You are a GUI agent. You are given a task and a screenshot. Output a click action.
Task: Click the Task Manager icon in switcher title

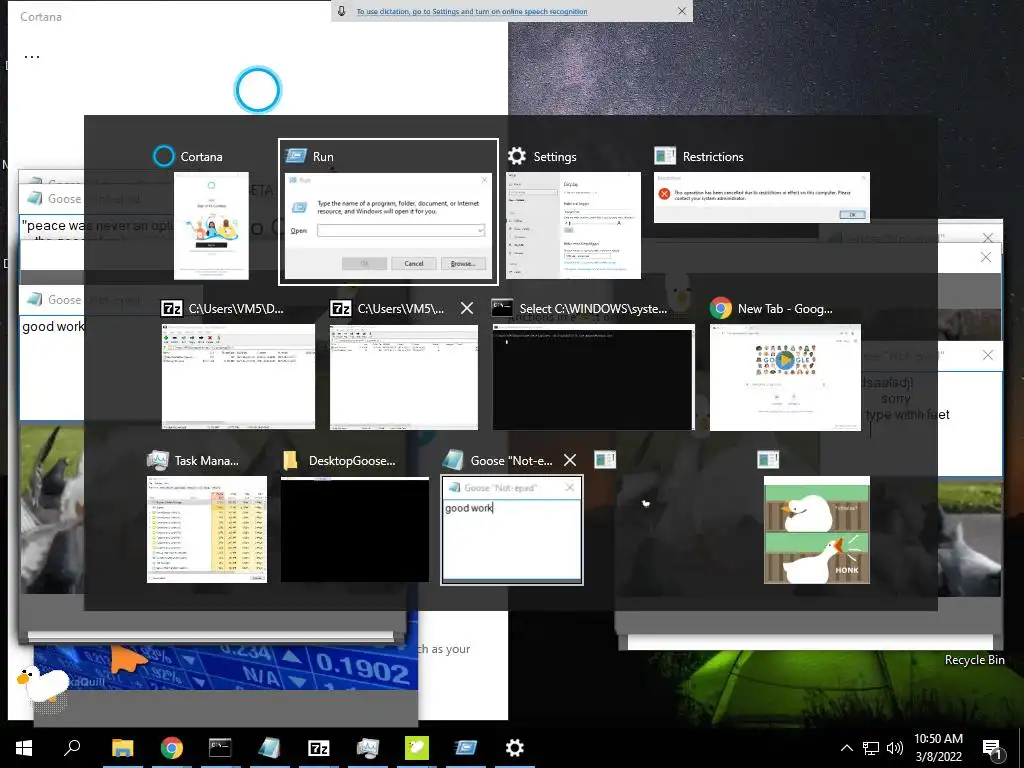tap(158, 460)
